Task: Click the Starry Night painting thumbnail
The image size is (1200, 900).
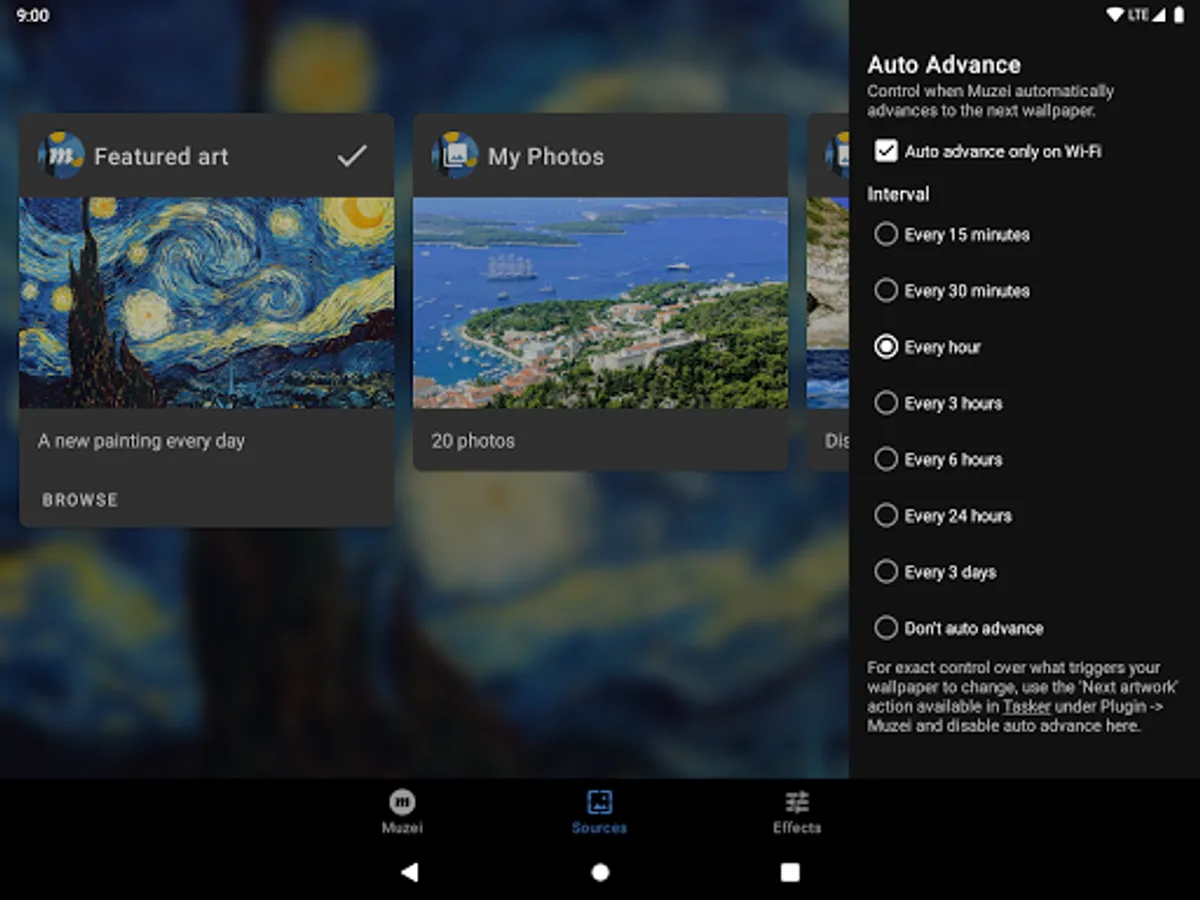Action: point(207,302)
